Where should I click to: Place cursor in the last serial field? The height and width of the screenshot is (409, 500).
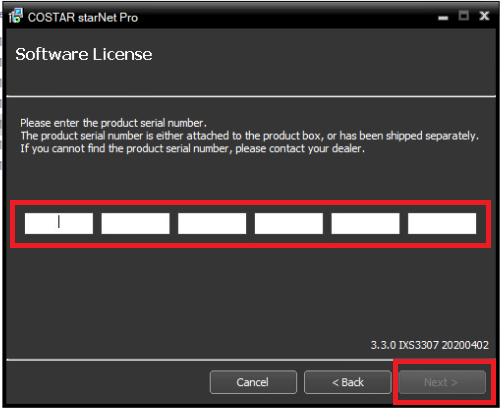click(x=442, y=223)
